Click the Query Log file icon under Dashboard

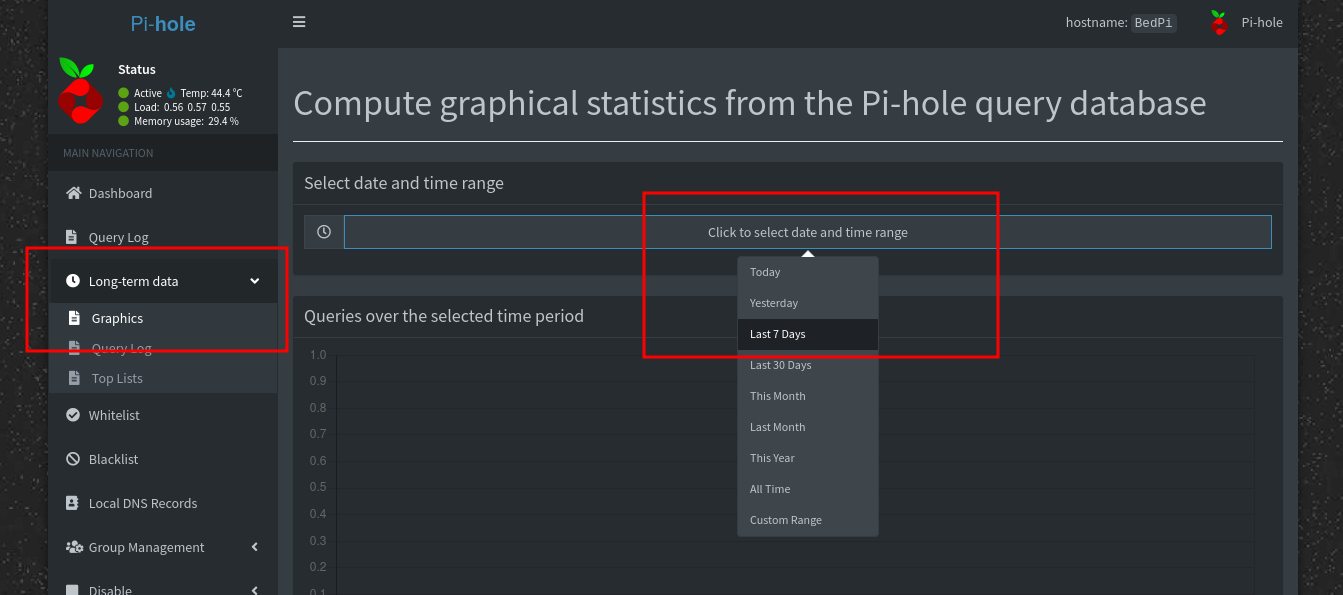[71, 237]
